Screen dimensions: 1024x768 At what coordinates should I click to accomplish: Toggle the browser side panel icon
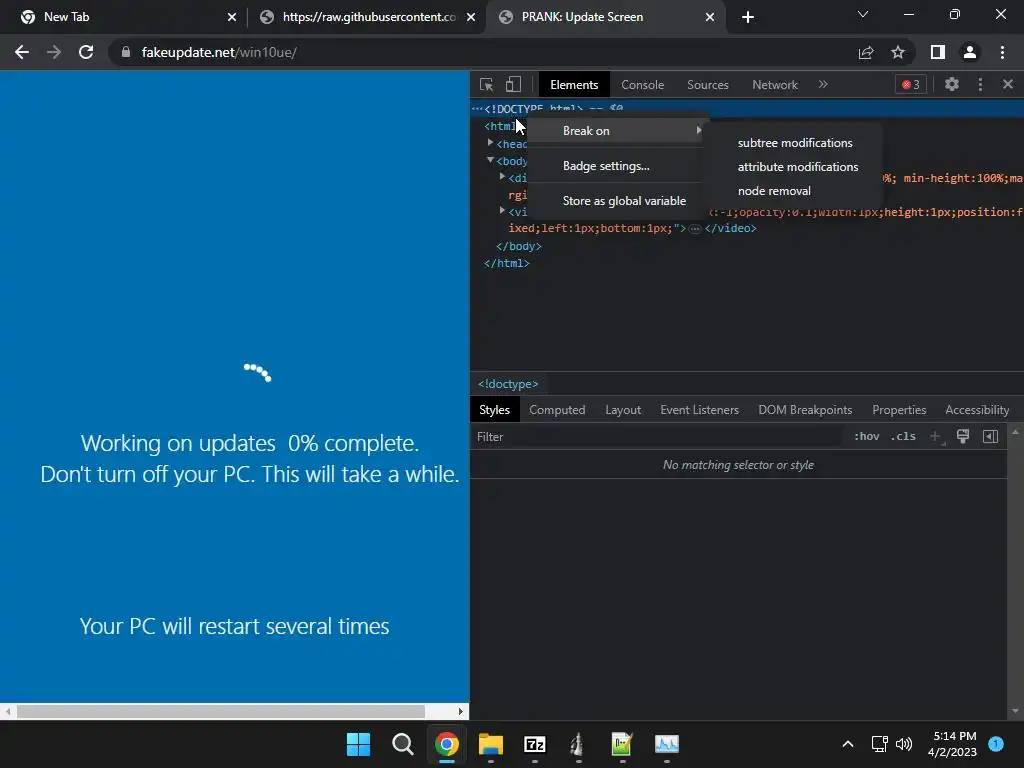coord(937,52)
